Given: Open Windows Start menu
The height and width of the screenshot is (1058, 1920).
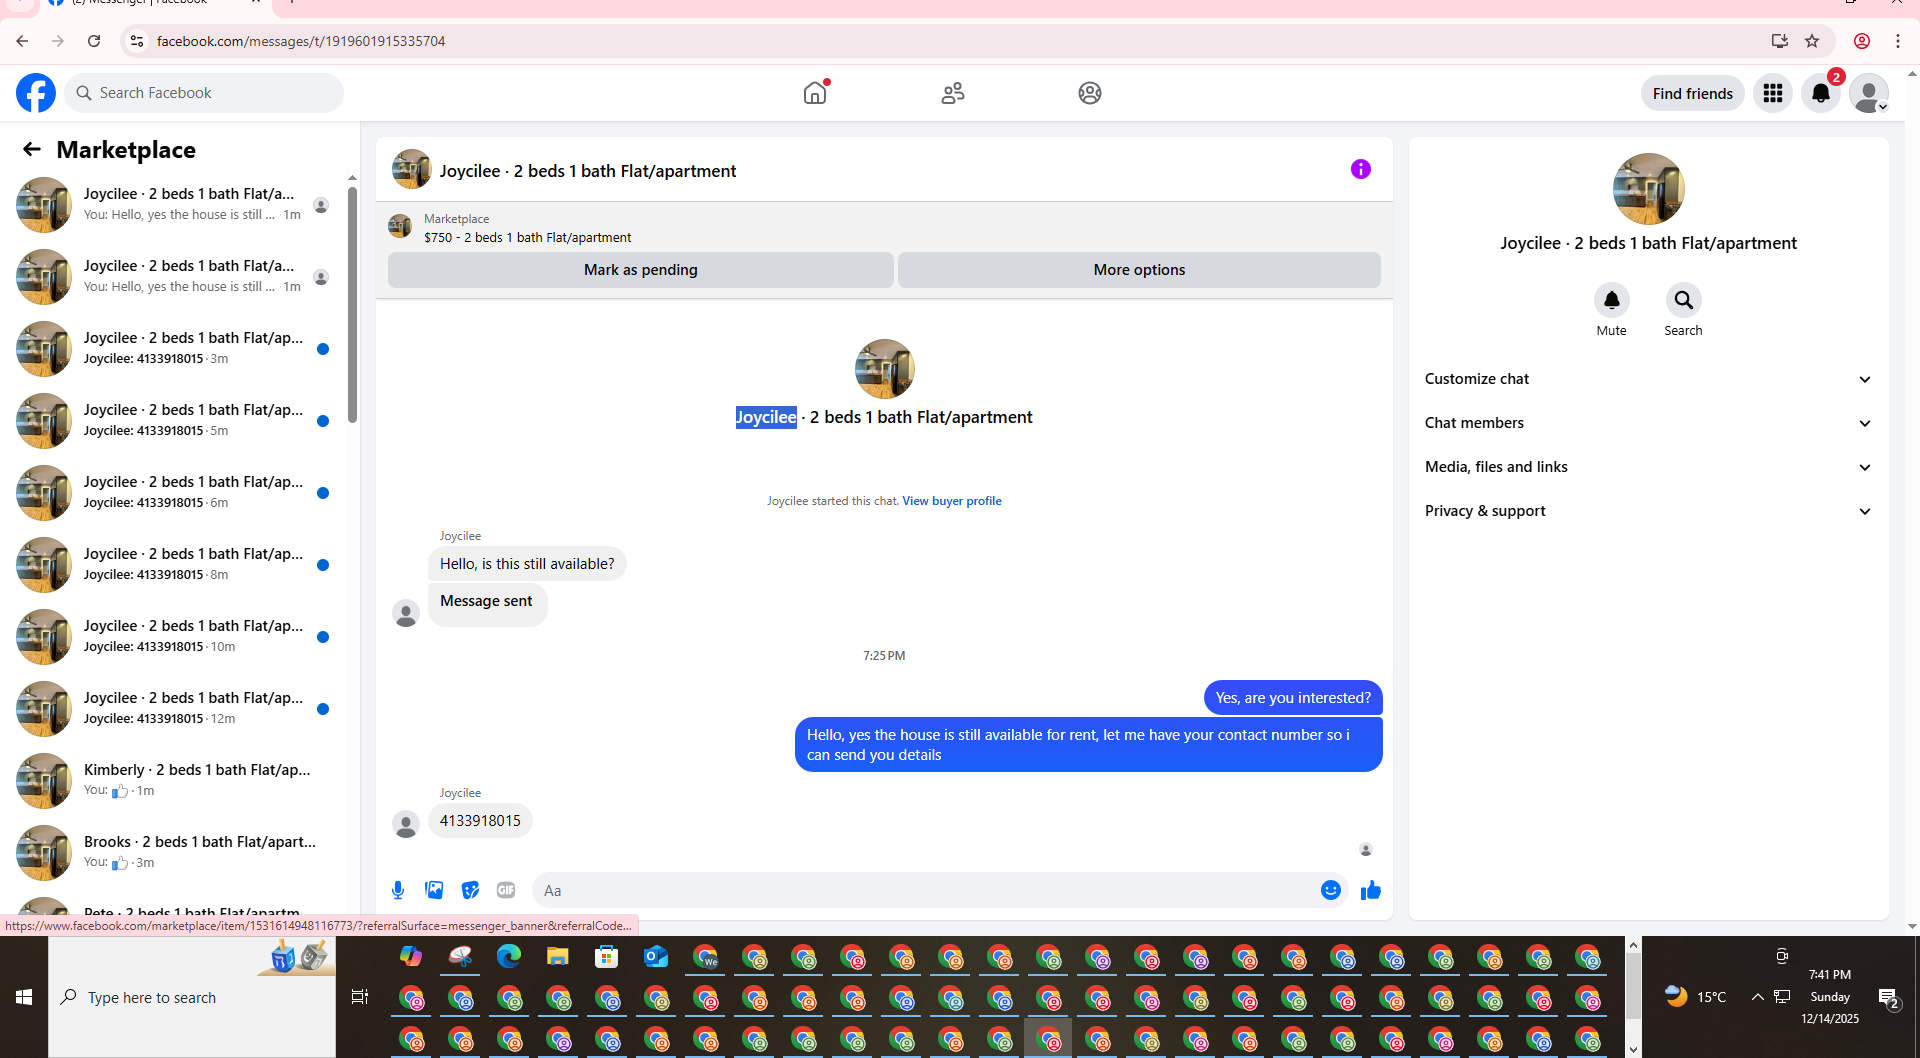Looking at the screenshot, I should [x=24, y=997].
